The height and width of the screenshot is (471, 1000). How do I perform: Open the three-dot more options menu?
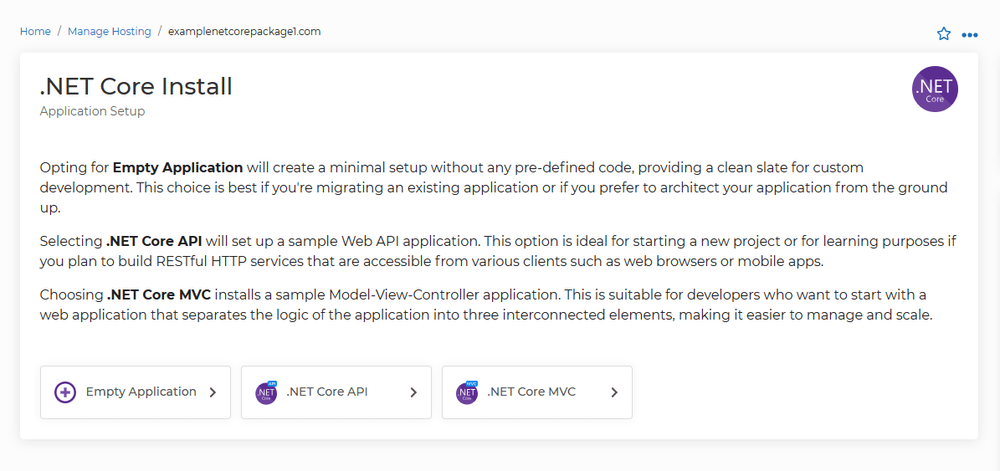[x=969, y=35]
